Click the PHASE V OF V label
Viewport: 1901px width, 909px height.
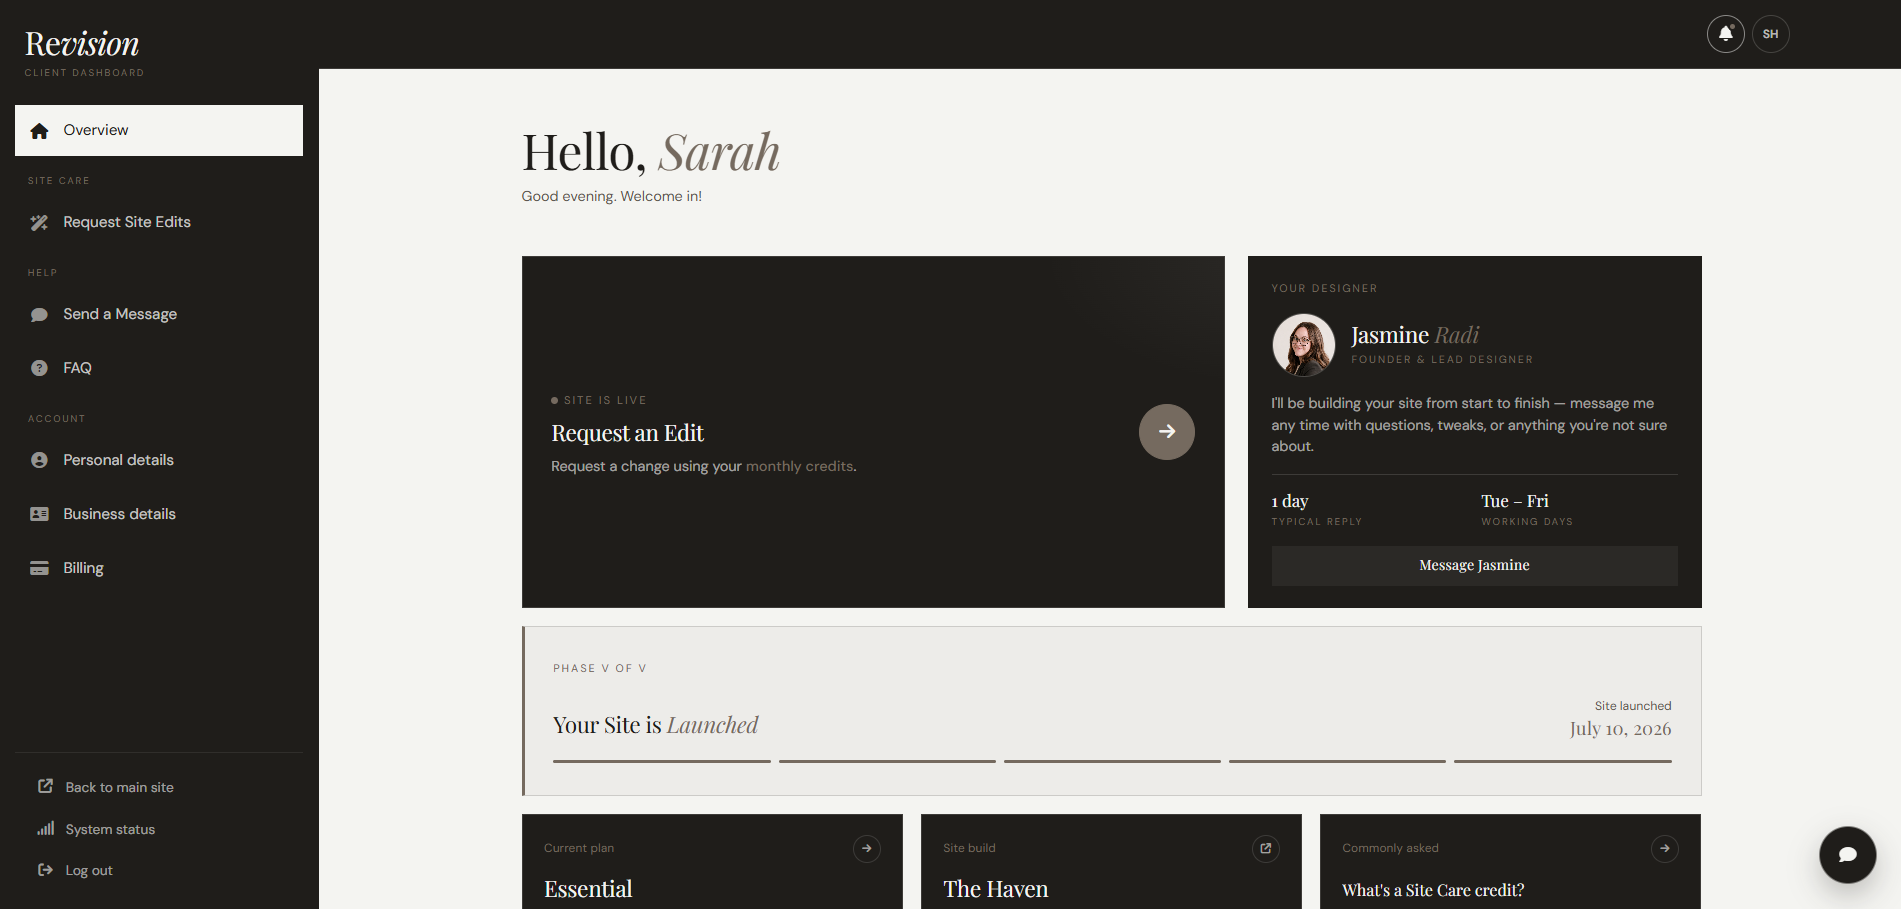point(599,668)
